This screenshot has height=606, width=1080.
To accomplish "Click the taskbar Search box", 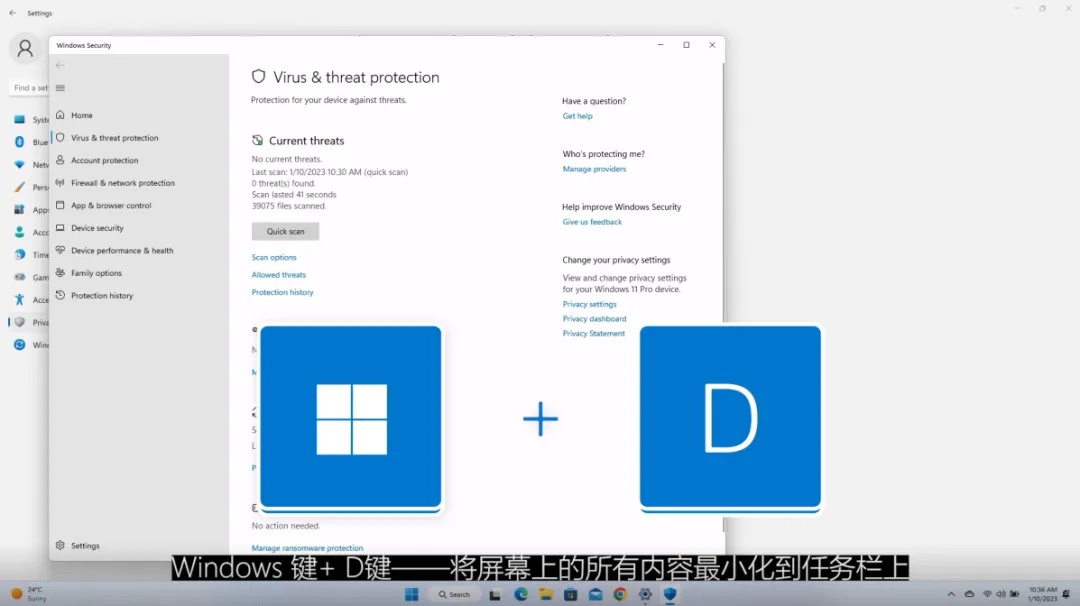I will click(453, 594).
